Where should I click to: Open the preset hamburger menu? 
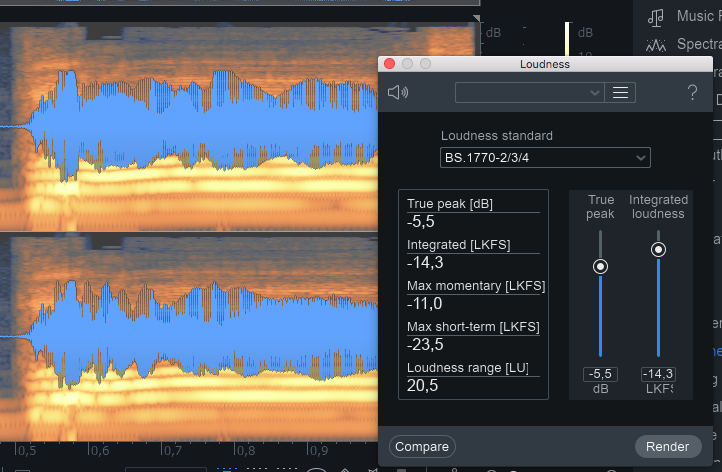pos(620,93)
